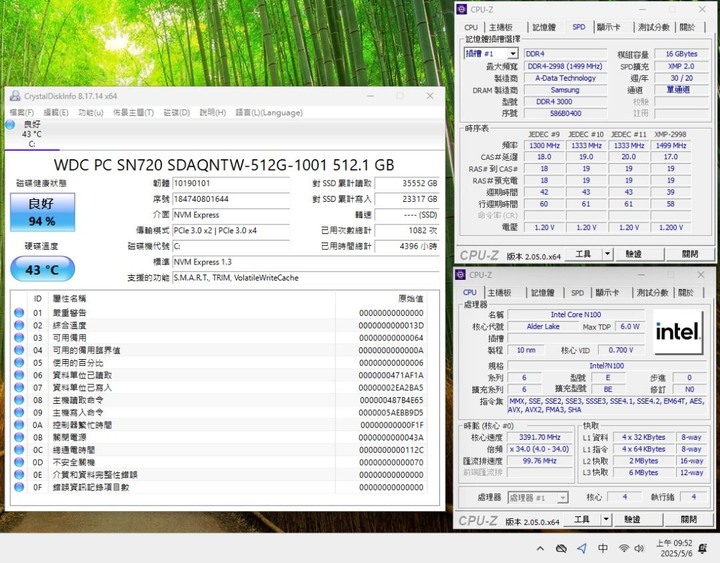Switch to 記憶體 tab in the SPD CPU-Z window
720x563 pixels.
pos(544,28)
